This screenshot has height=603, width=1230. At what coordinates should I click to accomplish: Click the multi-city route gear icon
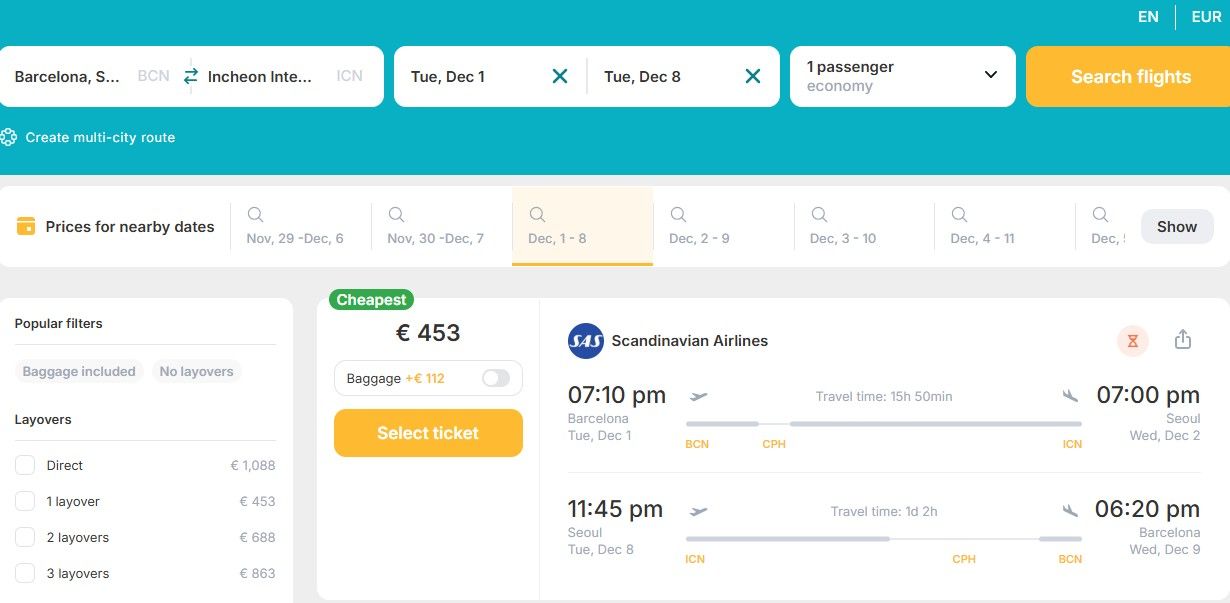[9, 138]
